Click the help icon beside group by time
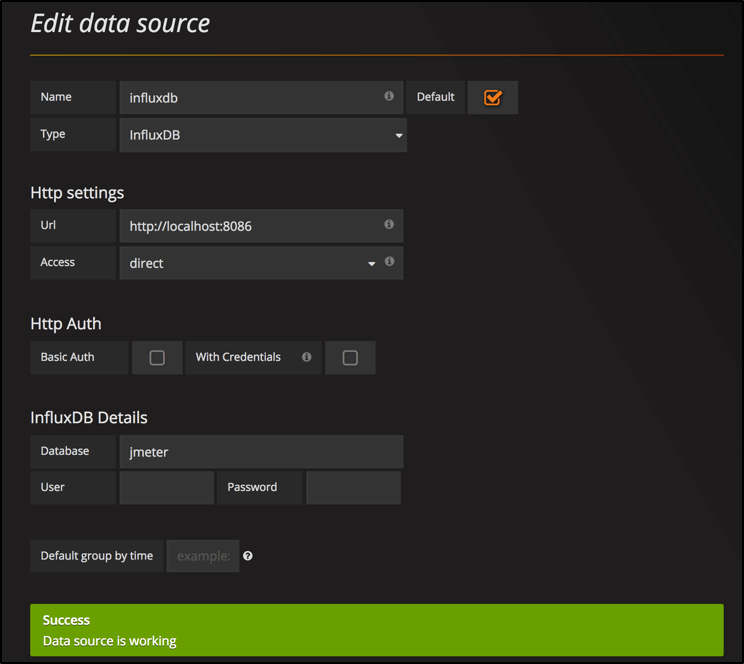 coord(248,556)
